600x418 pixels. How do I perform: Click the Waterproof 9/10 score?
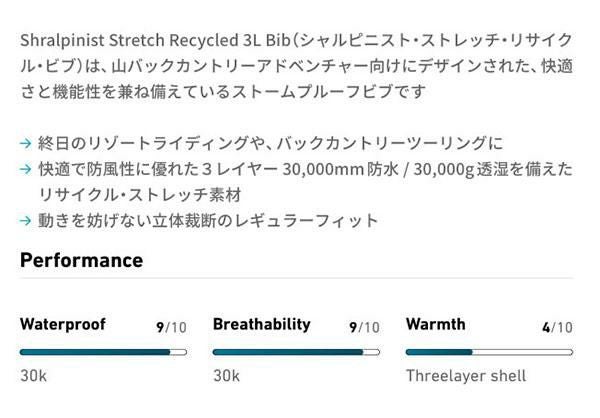(x=171, y=327)
